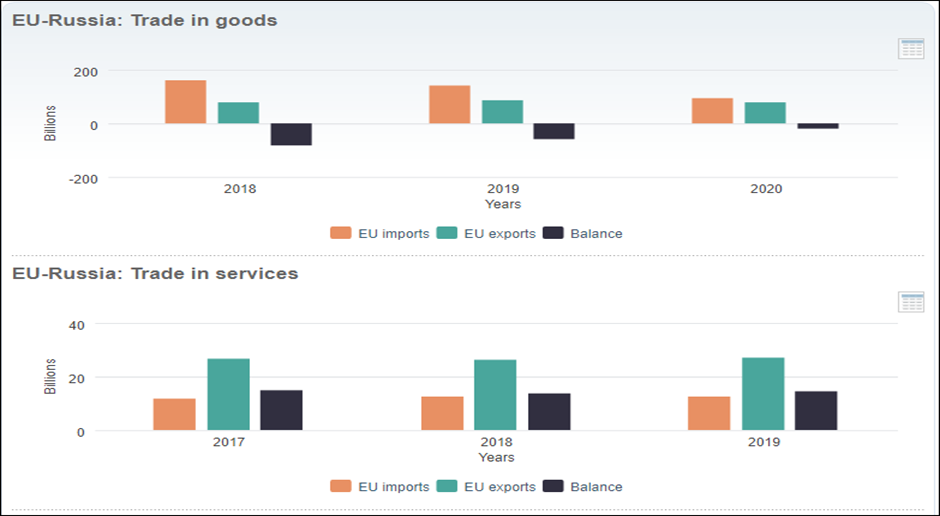Open data table view for Trade in goods
Image resolution: width=940 pixels, height=516 pixels.
[x=911, y=49]
